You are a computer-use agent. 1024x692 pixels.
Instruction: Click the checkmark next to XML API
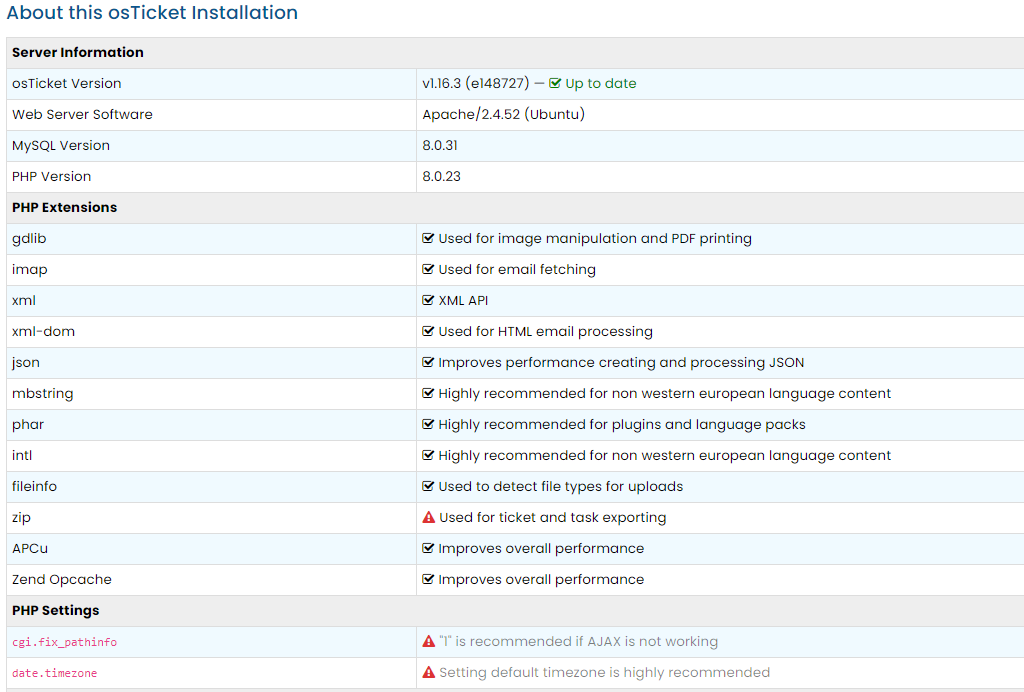[x=429, y=301]
